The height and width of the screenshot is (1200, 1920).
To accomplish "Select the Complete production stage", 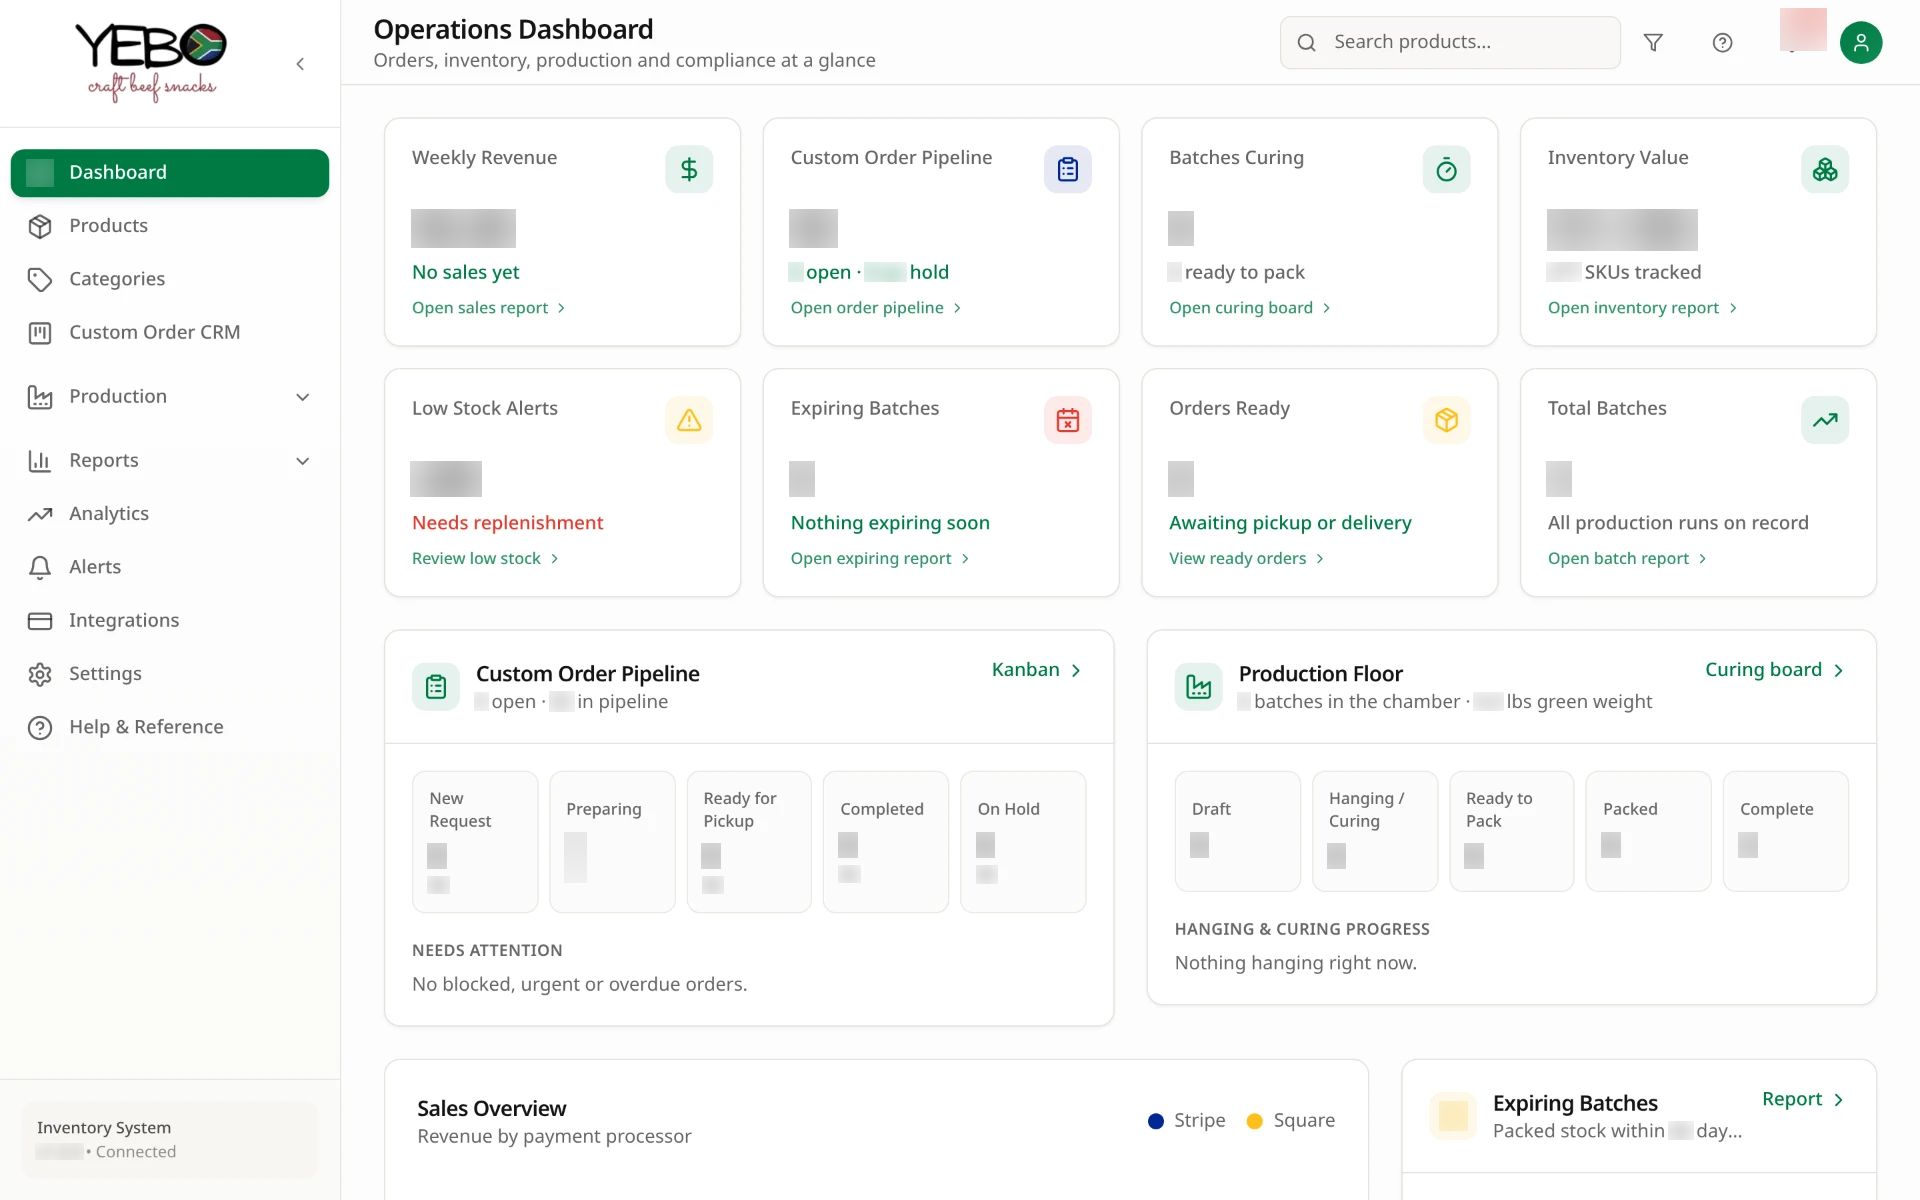I will pos(1786,831).
